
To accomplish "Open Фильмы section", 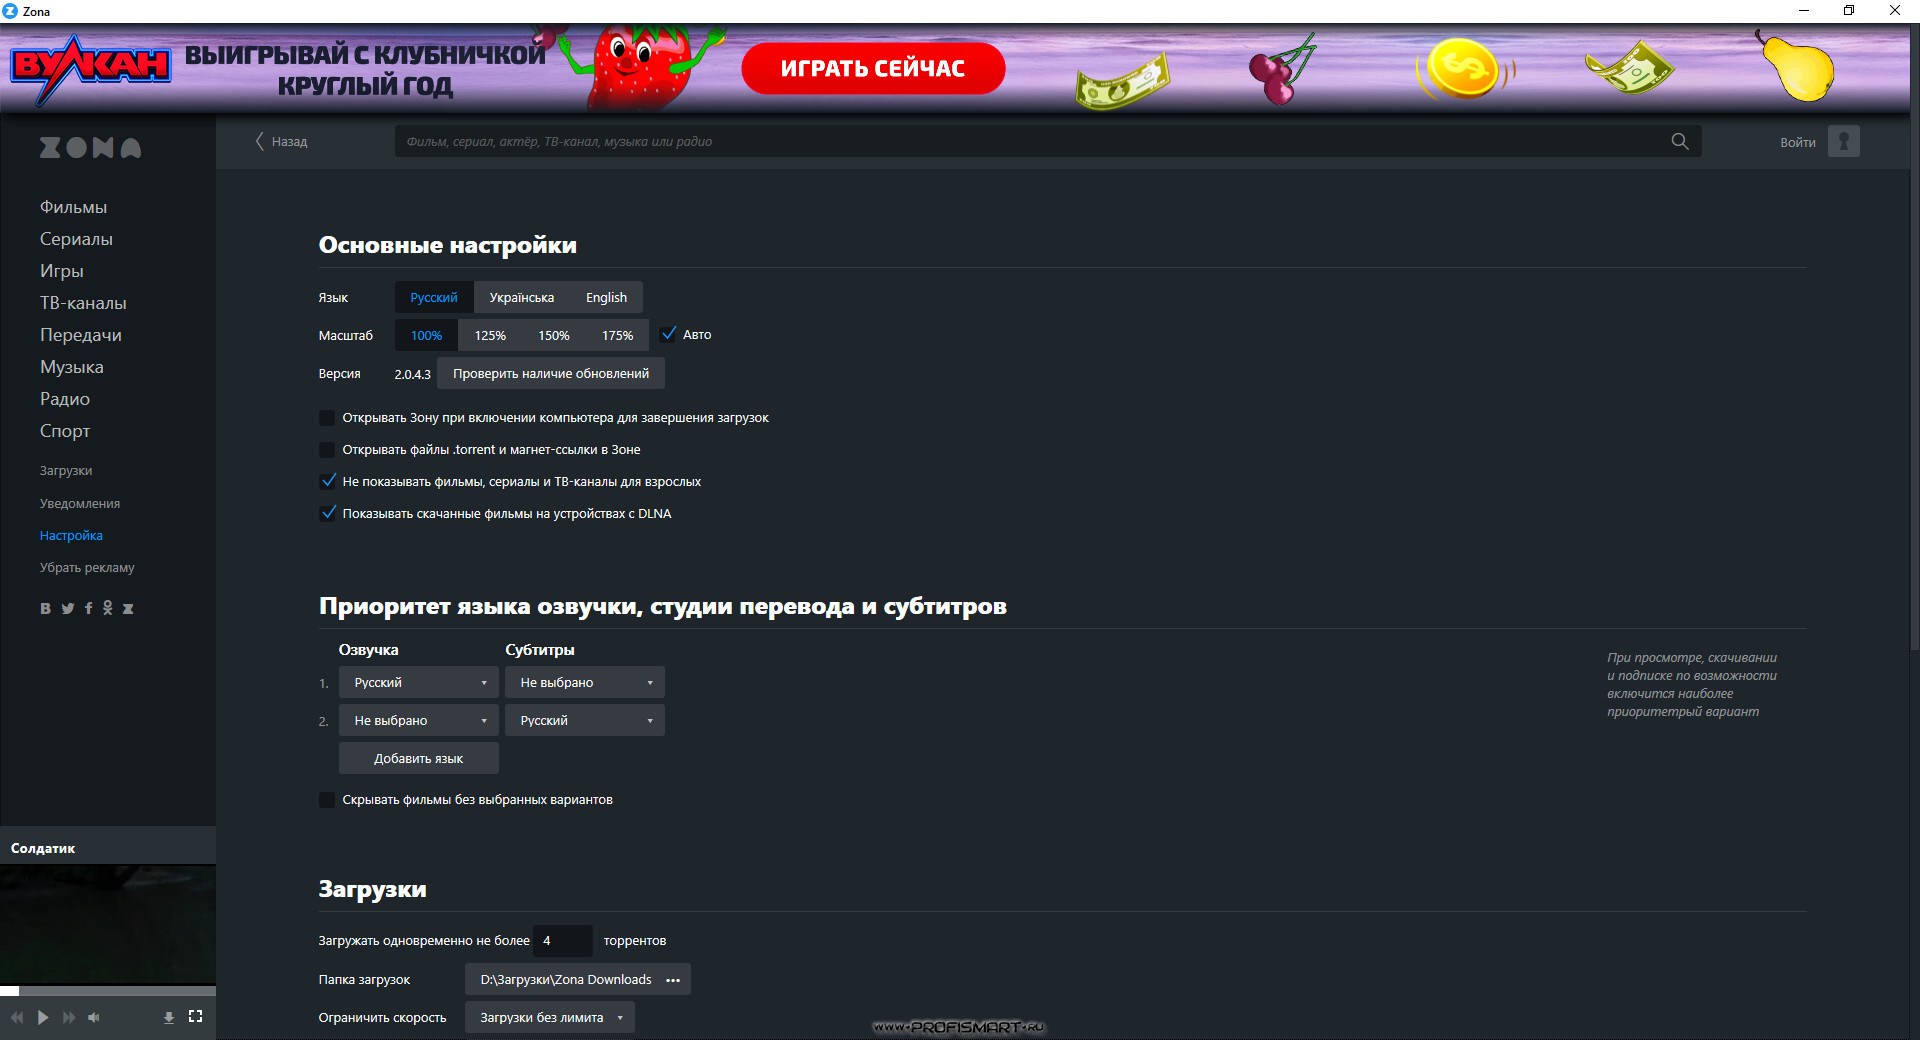I will coord(73,207).
